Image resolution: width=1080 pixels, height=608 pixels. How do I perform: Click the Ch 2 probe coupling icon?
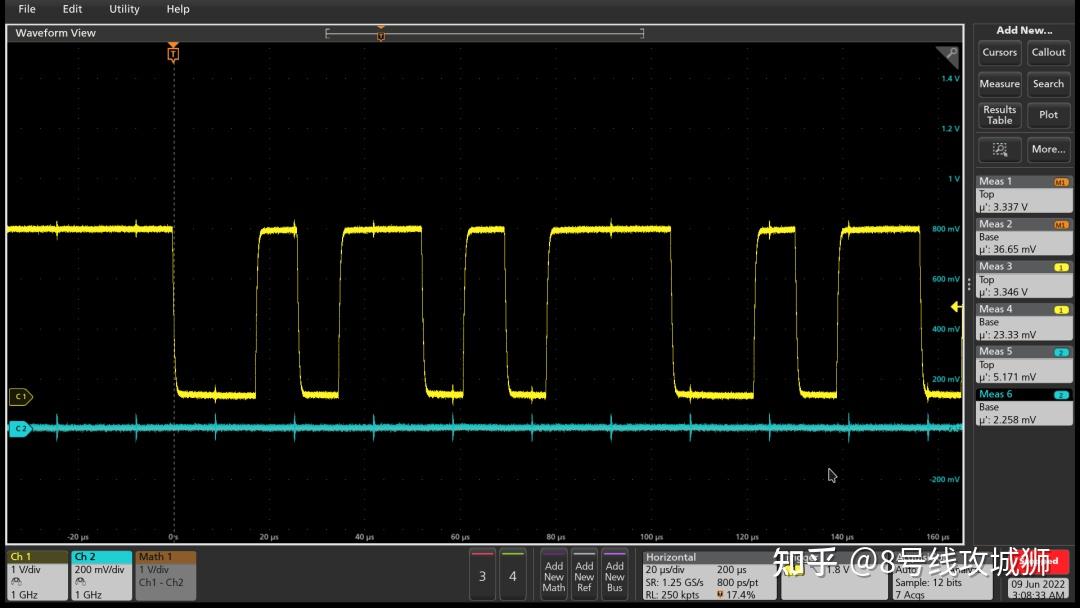tap(81, 582)
